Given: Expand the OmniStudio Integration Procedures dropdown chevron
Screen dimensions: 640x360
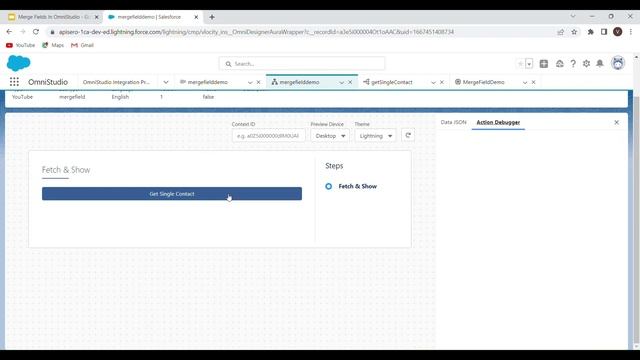Looking at the screenshot, I should 166,82.
